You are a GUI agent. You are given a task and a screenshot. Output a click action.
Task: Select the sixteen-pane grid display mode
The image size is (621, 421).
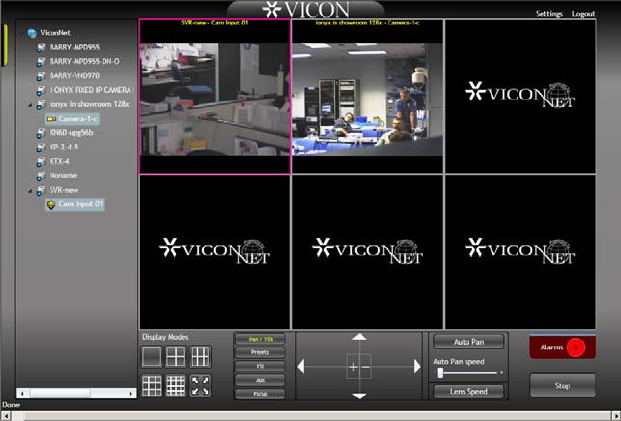pos(175,386)
